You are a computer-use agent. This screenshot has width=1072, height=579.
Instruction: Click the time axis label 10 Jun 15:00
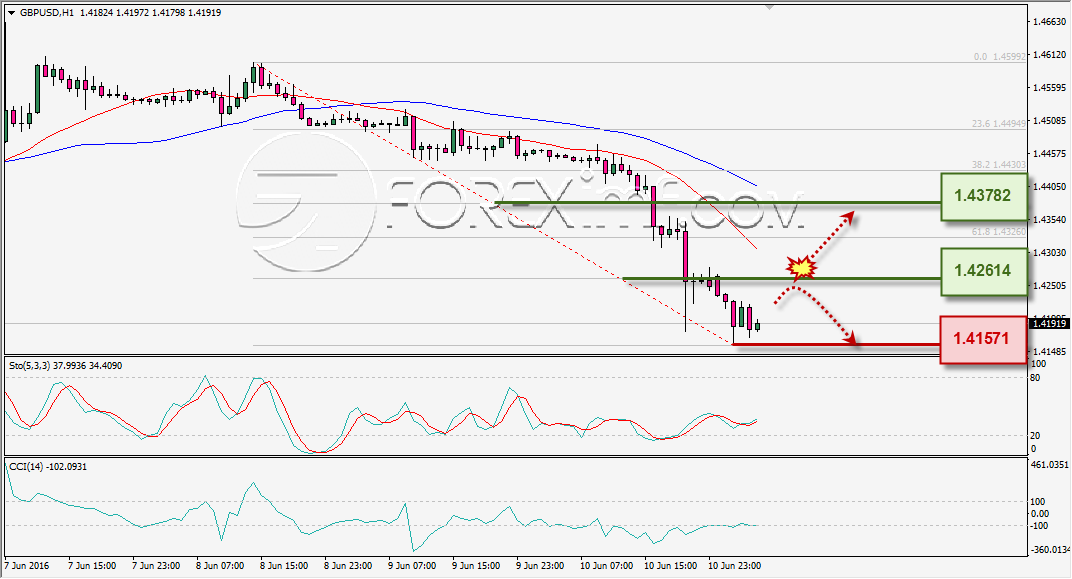pos(671,566)
